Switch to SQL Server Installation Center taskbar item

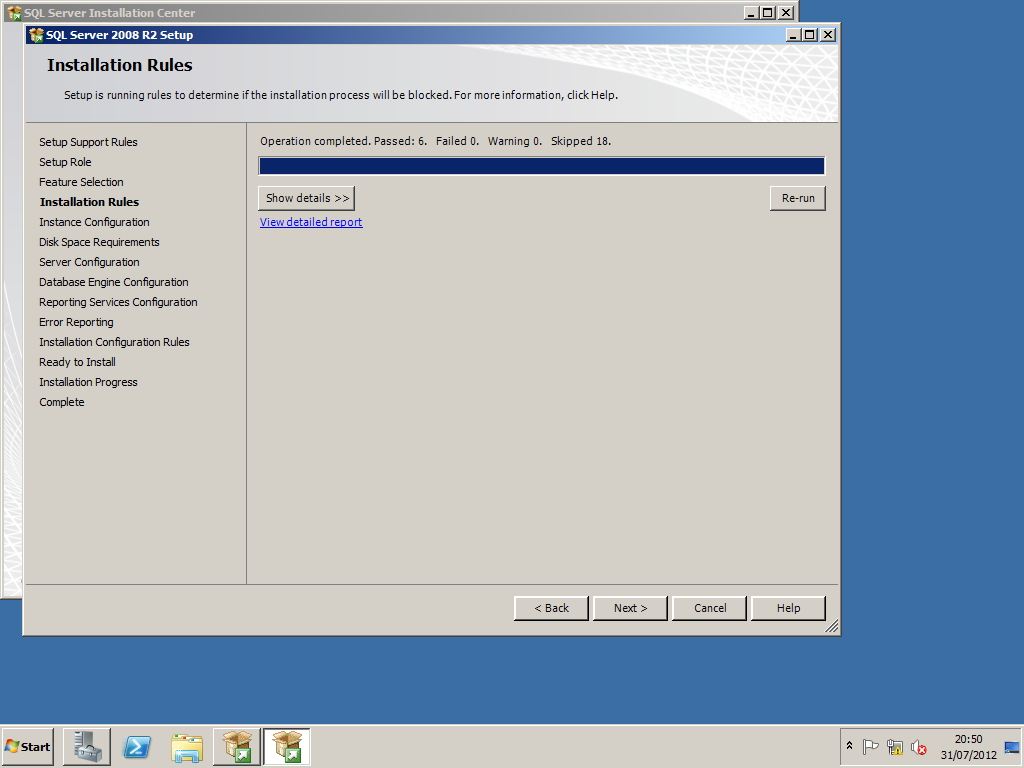[236, 746]
